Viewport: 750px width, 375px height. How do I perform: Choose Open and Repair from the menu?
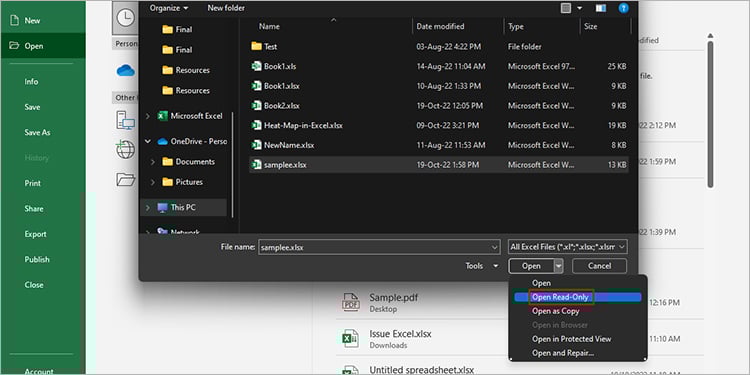coord(563,353)
